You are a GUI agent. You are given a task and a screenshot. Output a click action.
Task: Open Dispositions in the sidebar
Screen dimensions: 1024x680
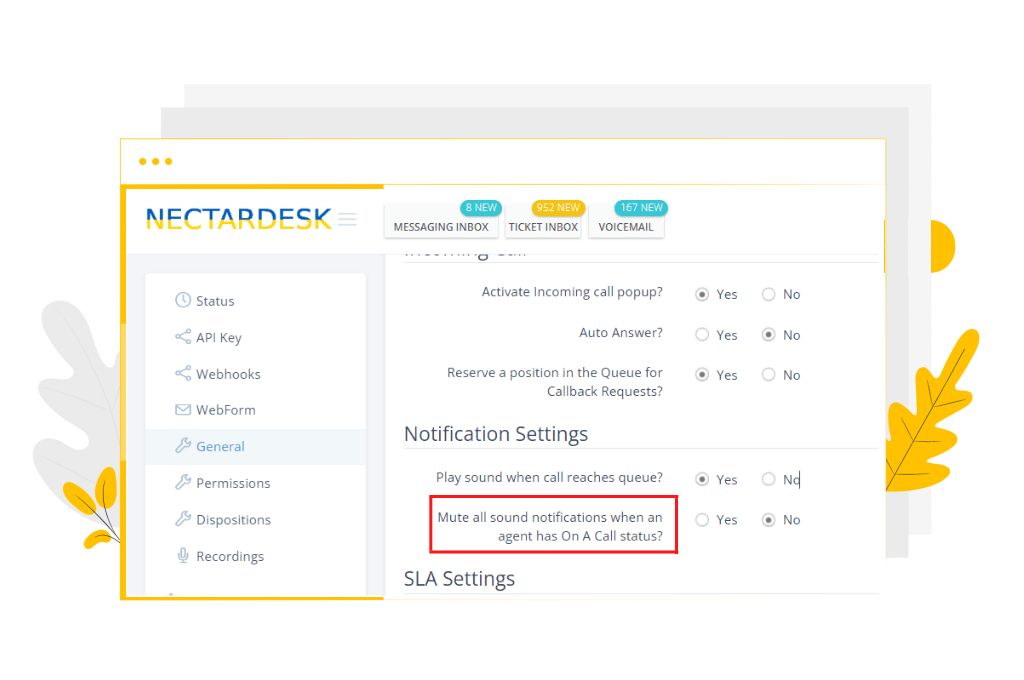click(x=255, y=520)
